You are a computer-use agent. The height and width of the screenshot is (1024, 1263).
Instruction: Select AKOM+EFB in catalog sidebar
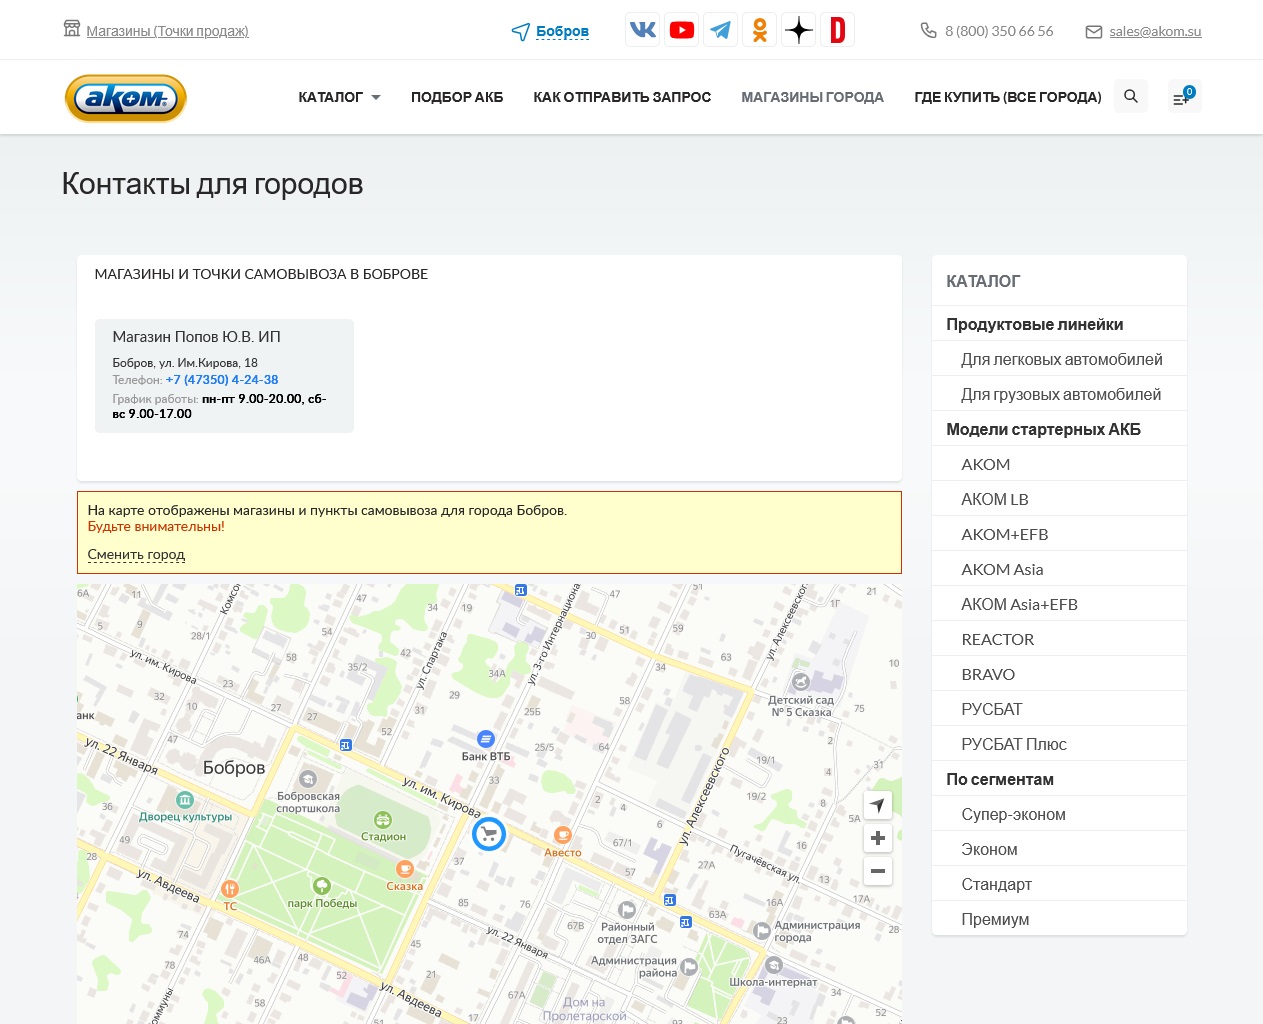(x=1005, y=534)
